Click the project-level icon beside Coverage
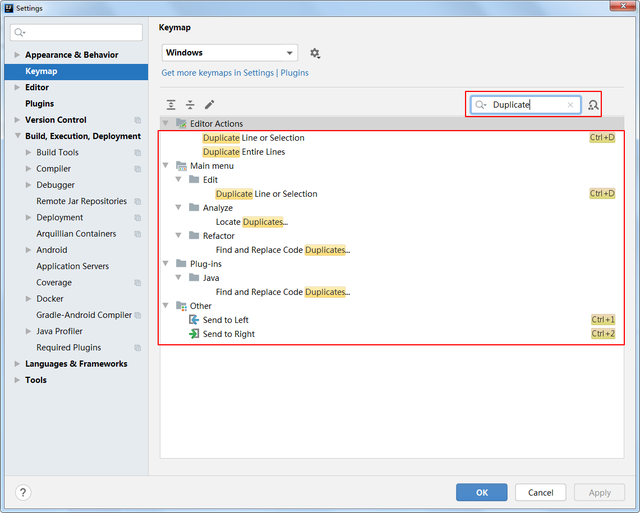 138,282
